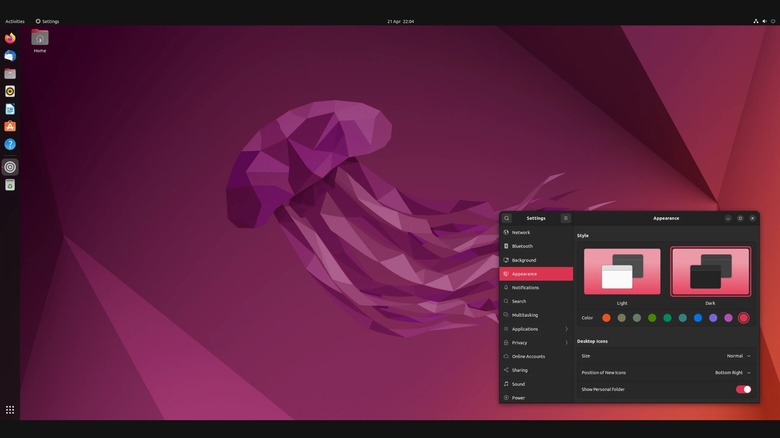Click the Settings gear icon in dock
The width and height of the screenshot is (780, 438).
pyautogui.click(x=10, y=167)
